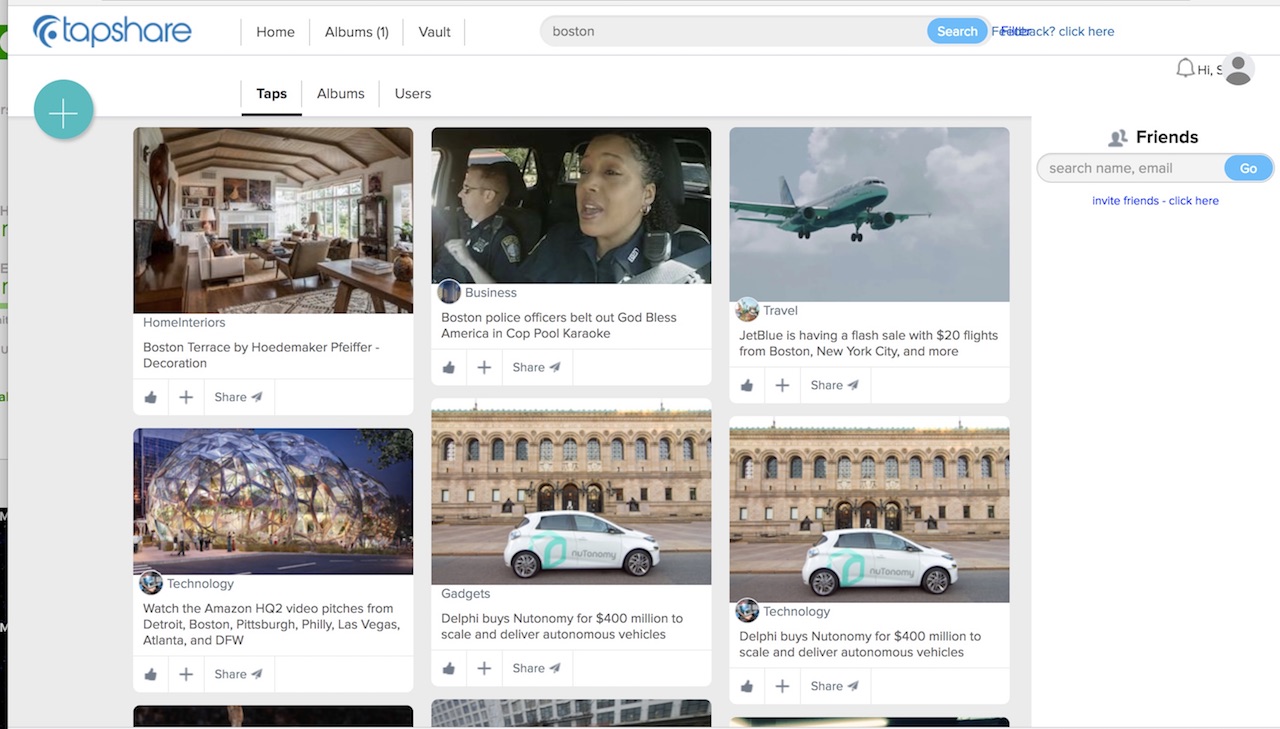The width and height of the screenshot is (1280, 729).
Task: Open the Boston Terrace by Hoedemaker Pfeiffer title
Action: pos(261,355)
